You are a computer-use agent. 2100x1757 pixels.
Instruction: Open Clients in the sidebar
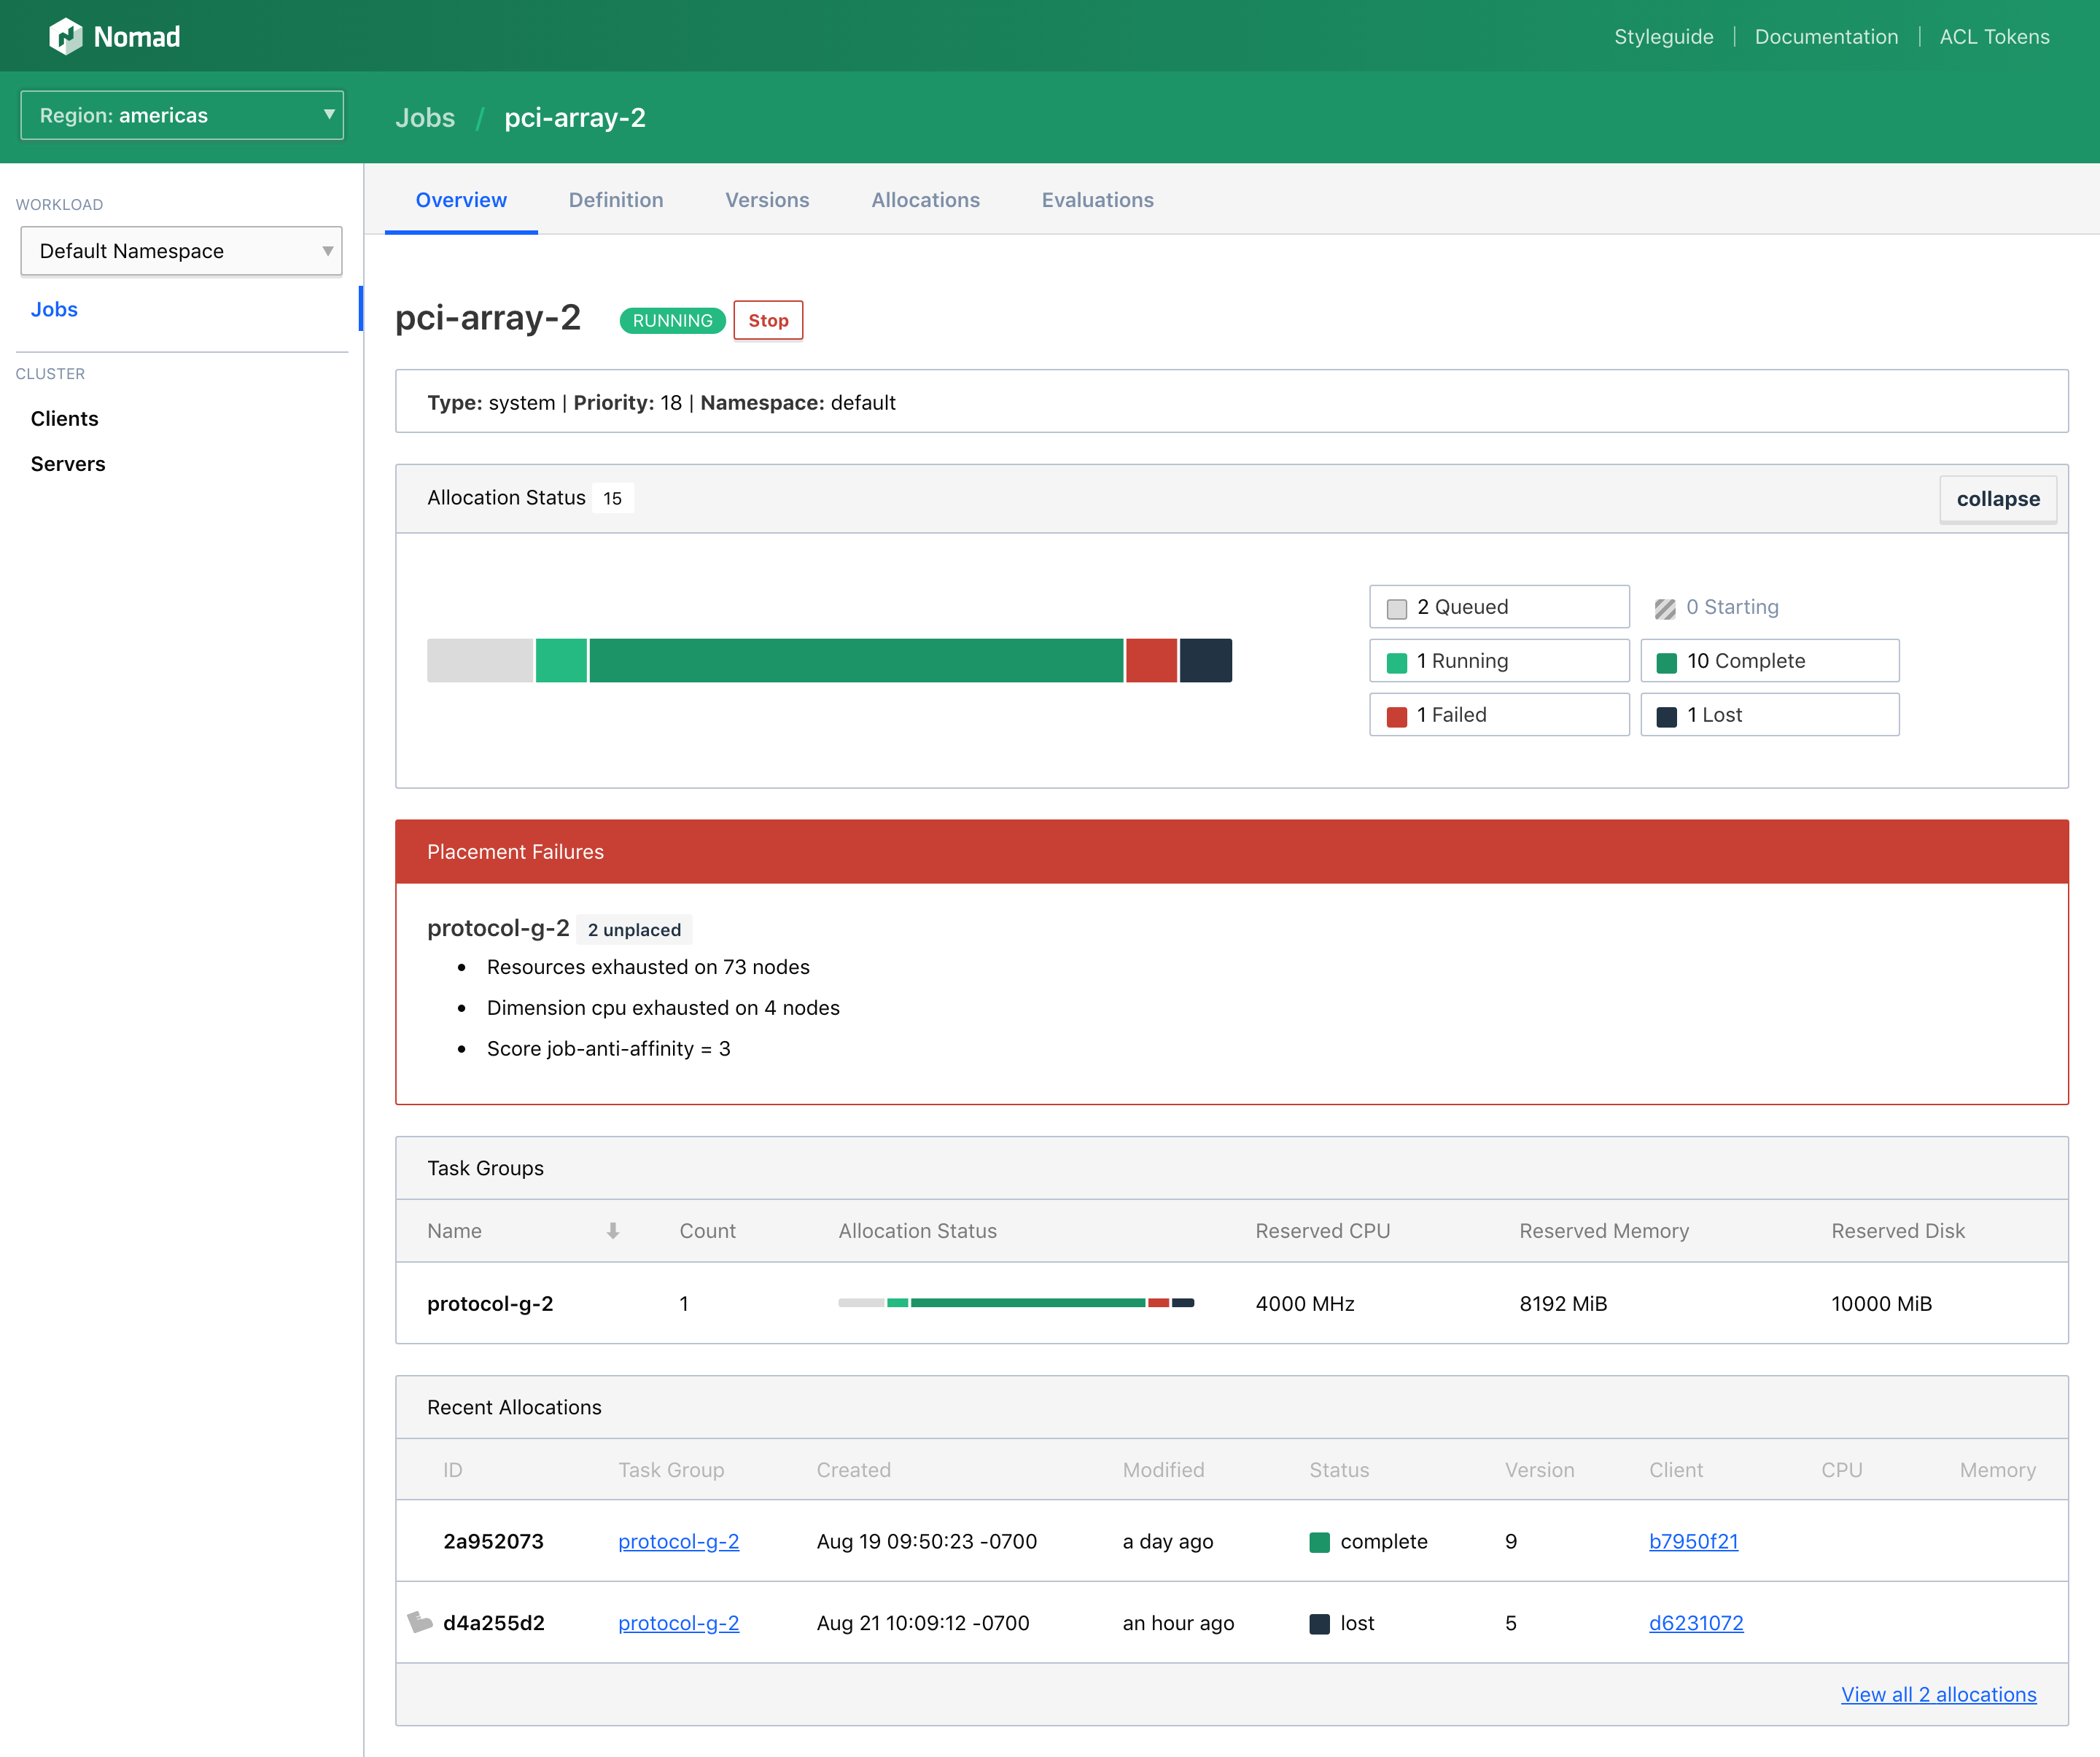tap(64, 418)
